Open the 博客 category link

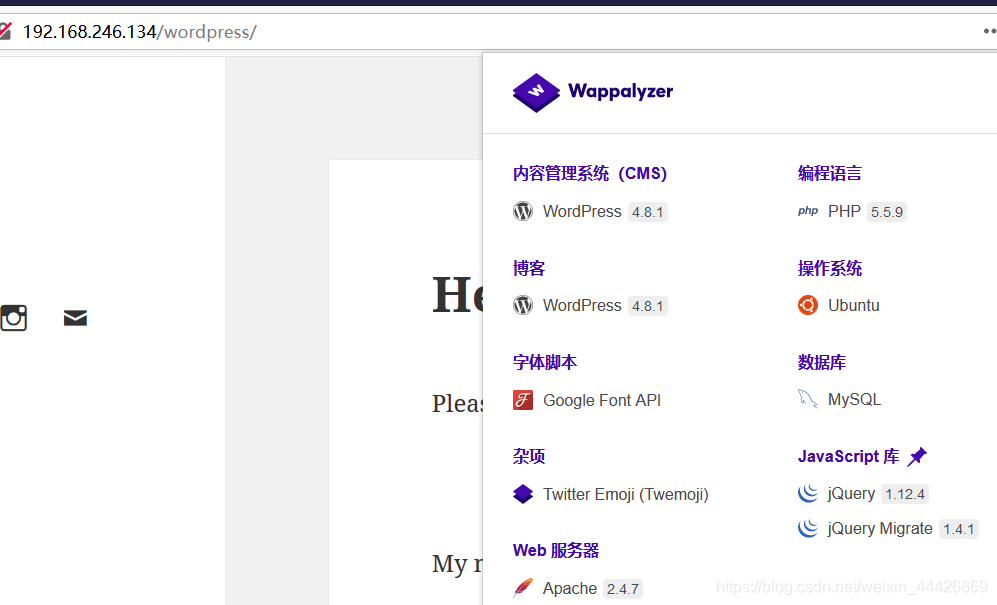528,268
